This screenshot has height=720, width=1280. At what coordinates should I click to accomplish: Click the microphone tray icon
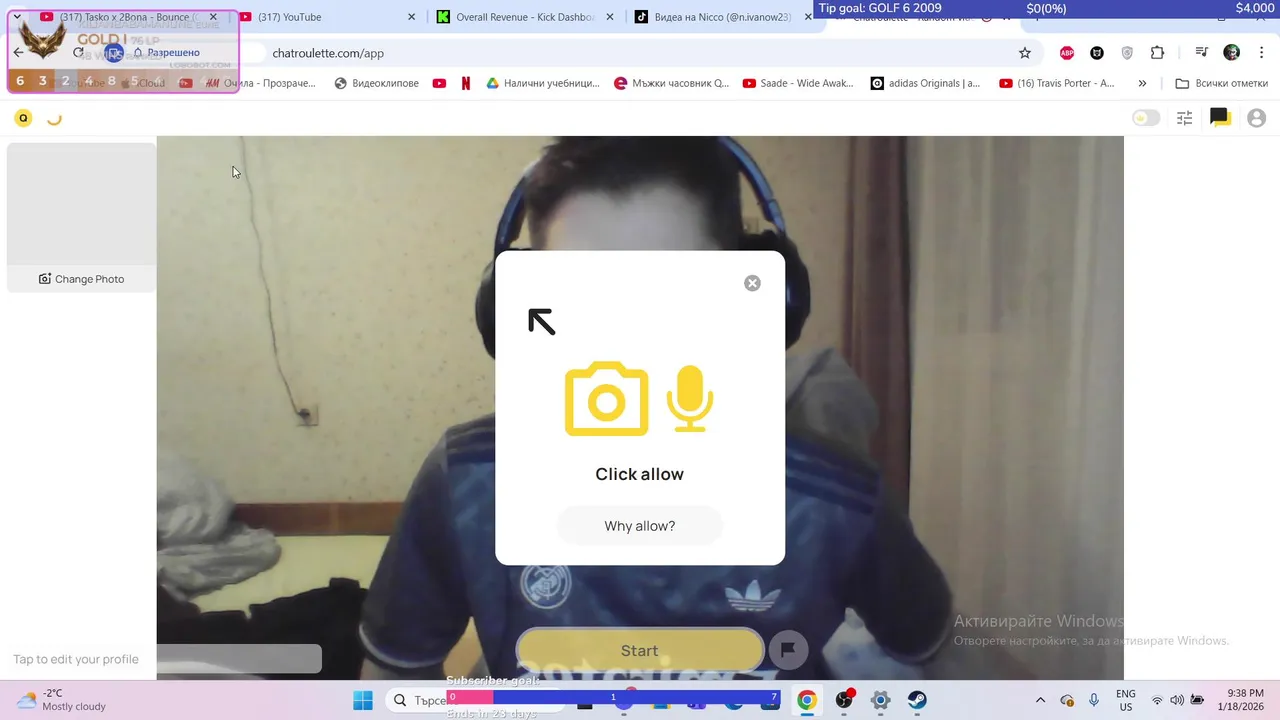[1094, 700]
